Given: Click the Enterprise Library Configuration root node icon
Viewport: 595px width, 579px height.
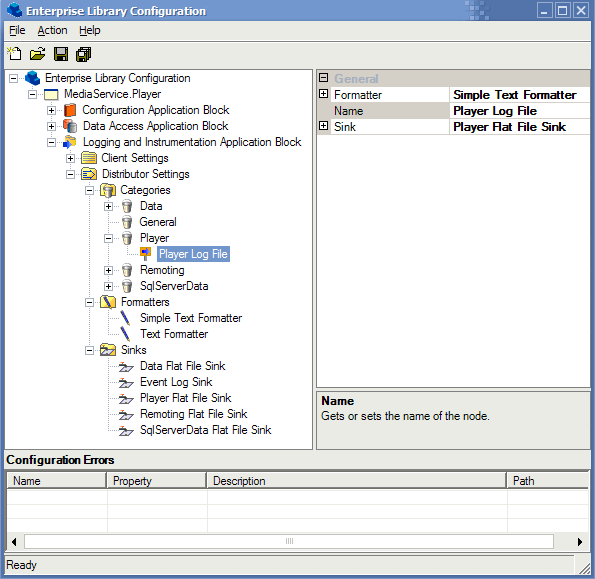Looking at the screenshot, I should pos(33,78).
